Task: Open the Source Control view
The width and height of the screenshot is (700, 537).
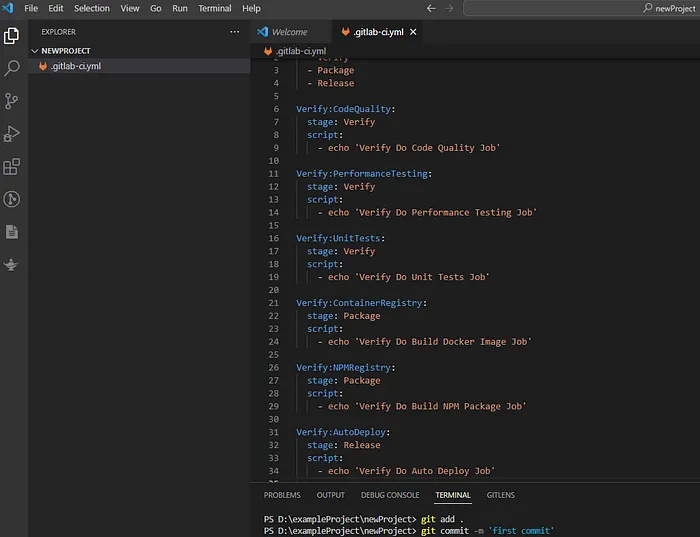Action: pyautogui.click(x=12, y=101)
